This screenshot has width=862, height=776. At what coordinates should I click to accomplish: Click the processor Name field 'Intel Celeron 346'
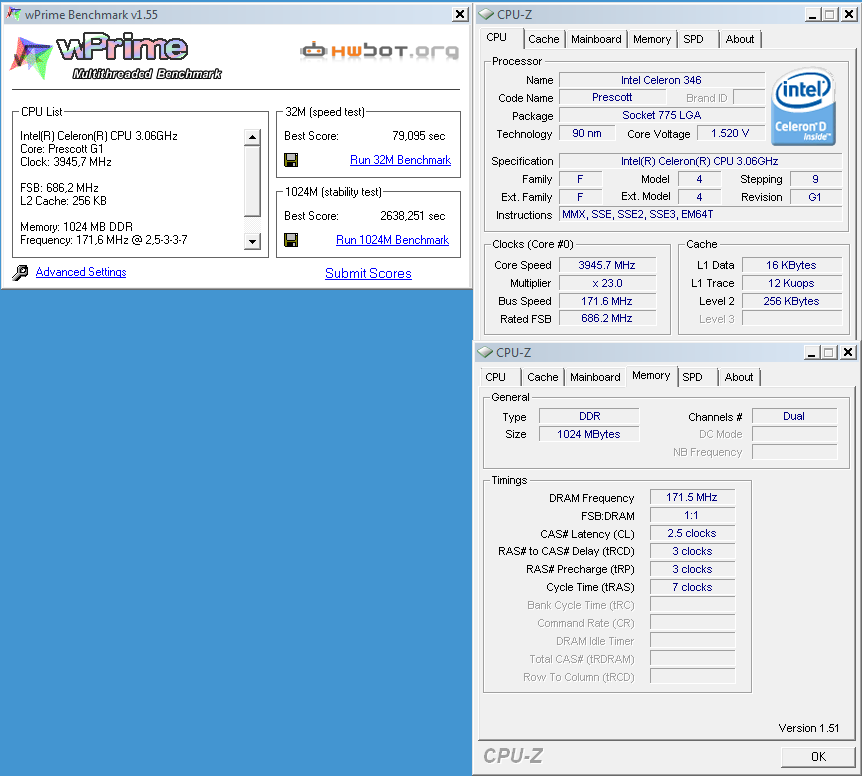[x=661, y=80]
